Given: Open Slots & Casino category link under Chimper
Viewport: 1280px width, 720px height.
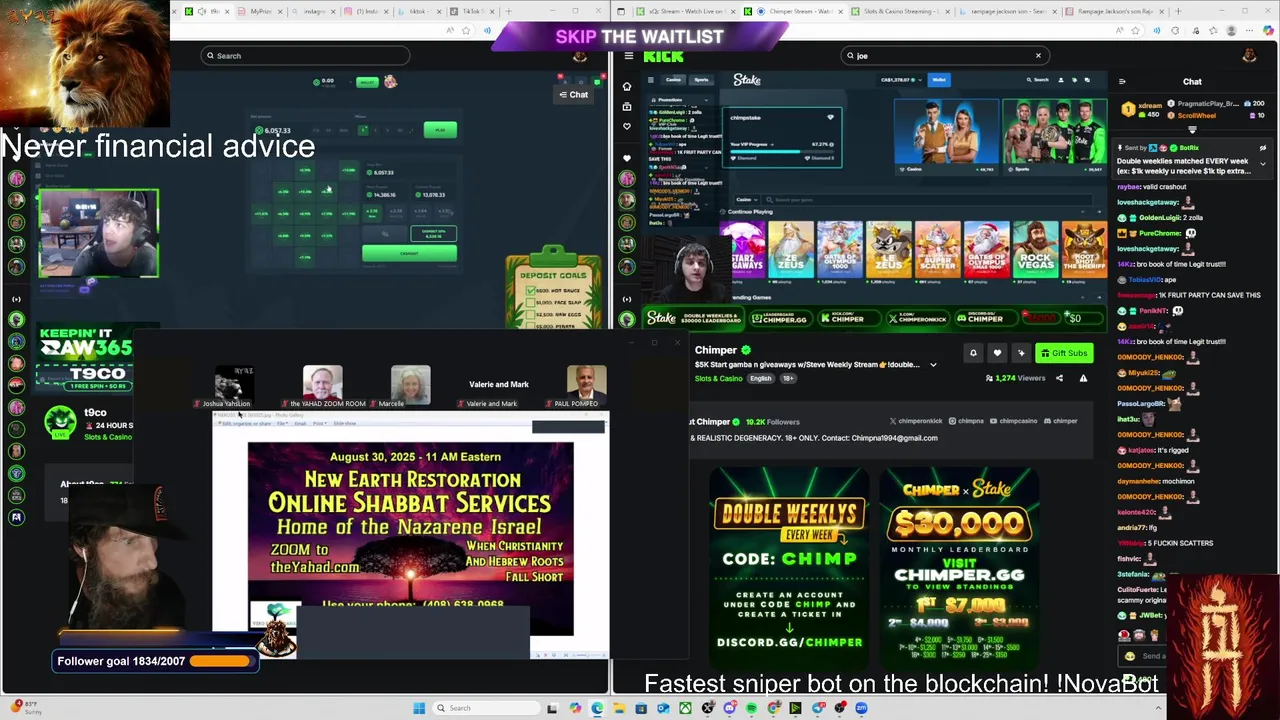Looking at the screenshot, I should pyautogui.click(x=719, y=379).
